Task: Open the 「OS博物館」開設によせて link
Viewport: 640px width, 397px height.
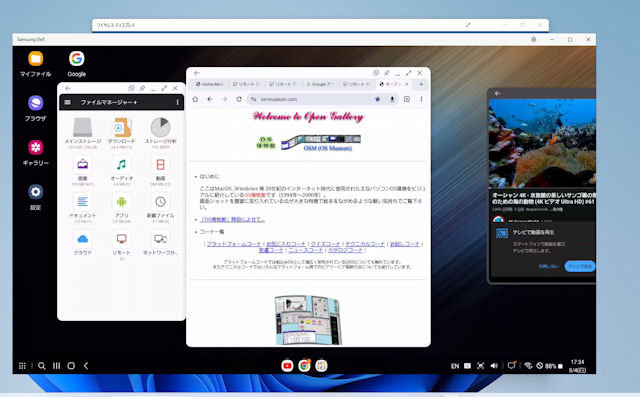Action: (x=232, y=220)
